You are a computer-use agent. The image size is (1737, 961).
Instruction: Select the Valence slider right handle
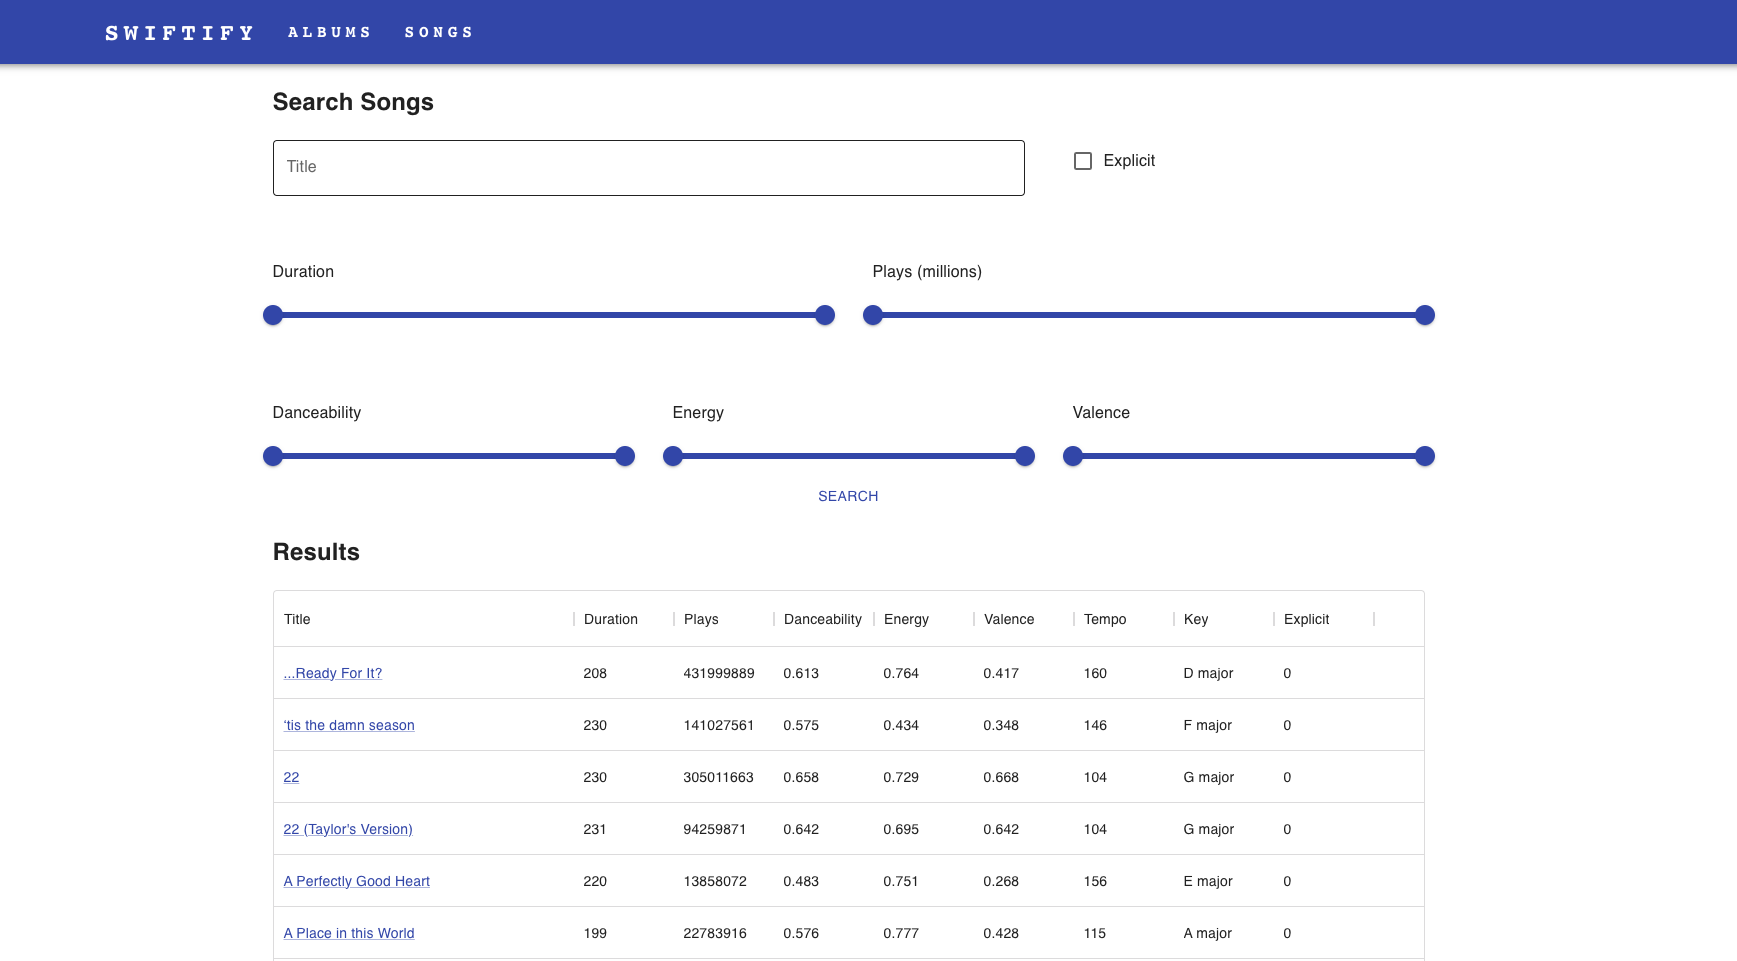pyautogui.click(x=1424, y=455)
